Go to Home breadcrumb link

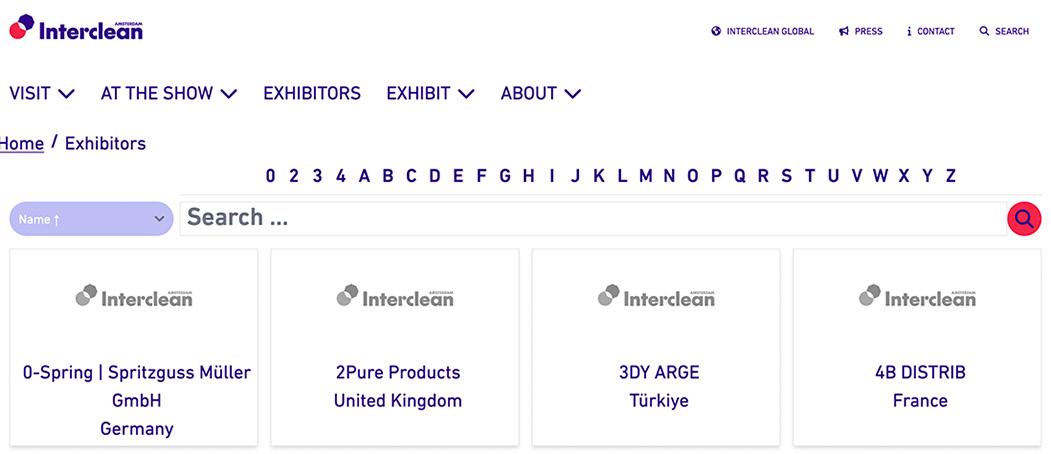click(22, 143)
